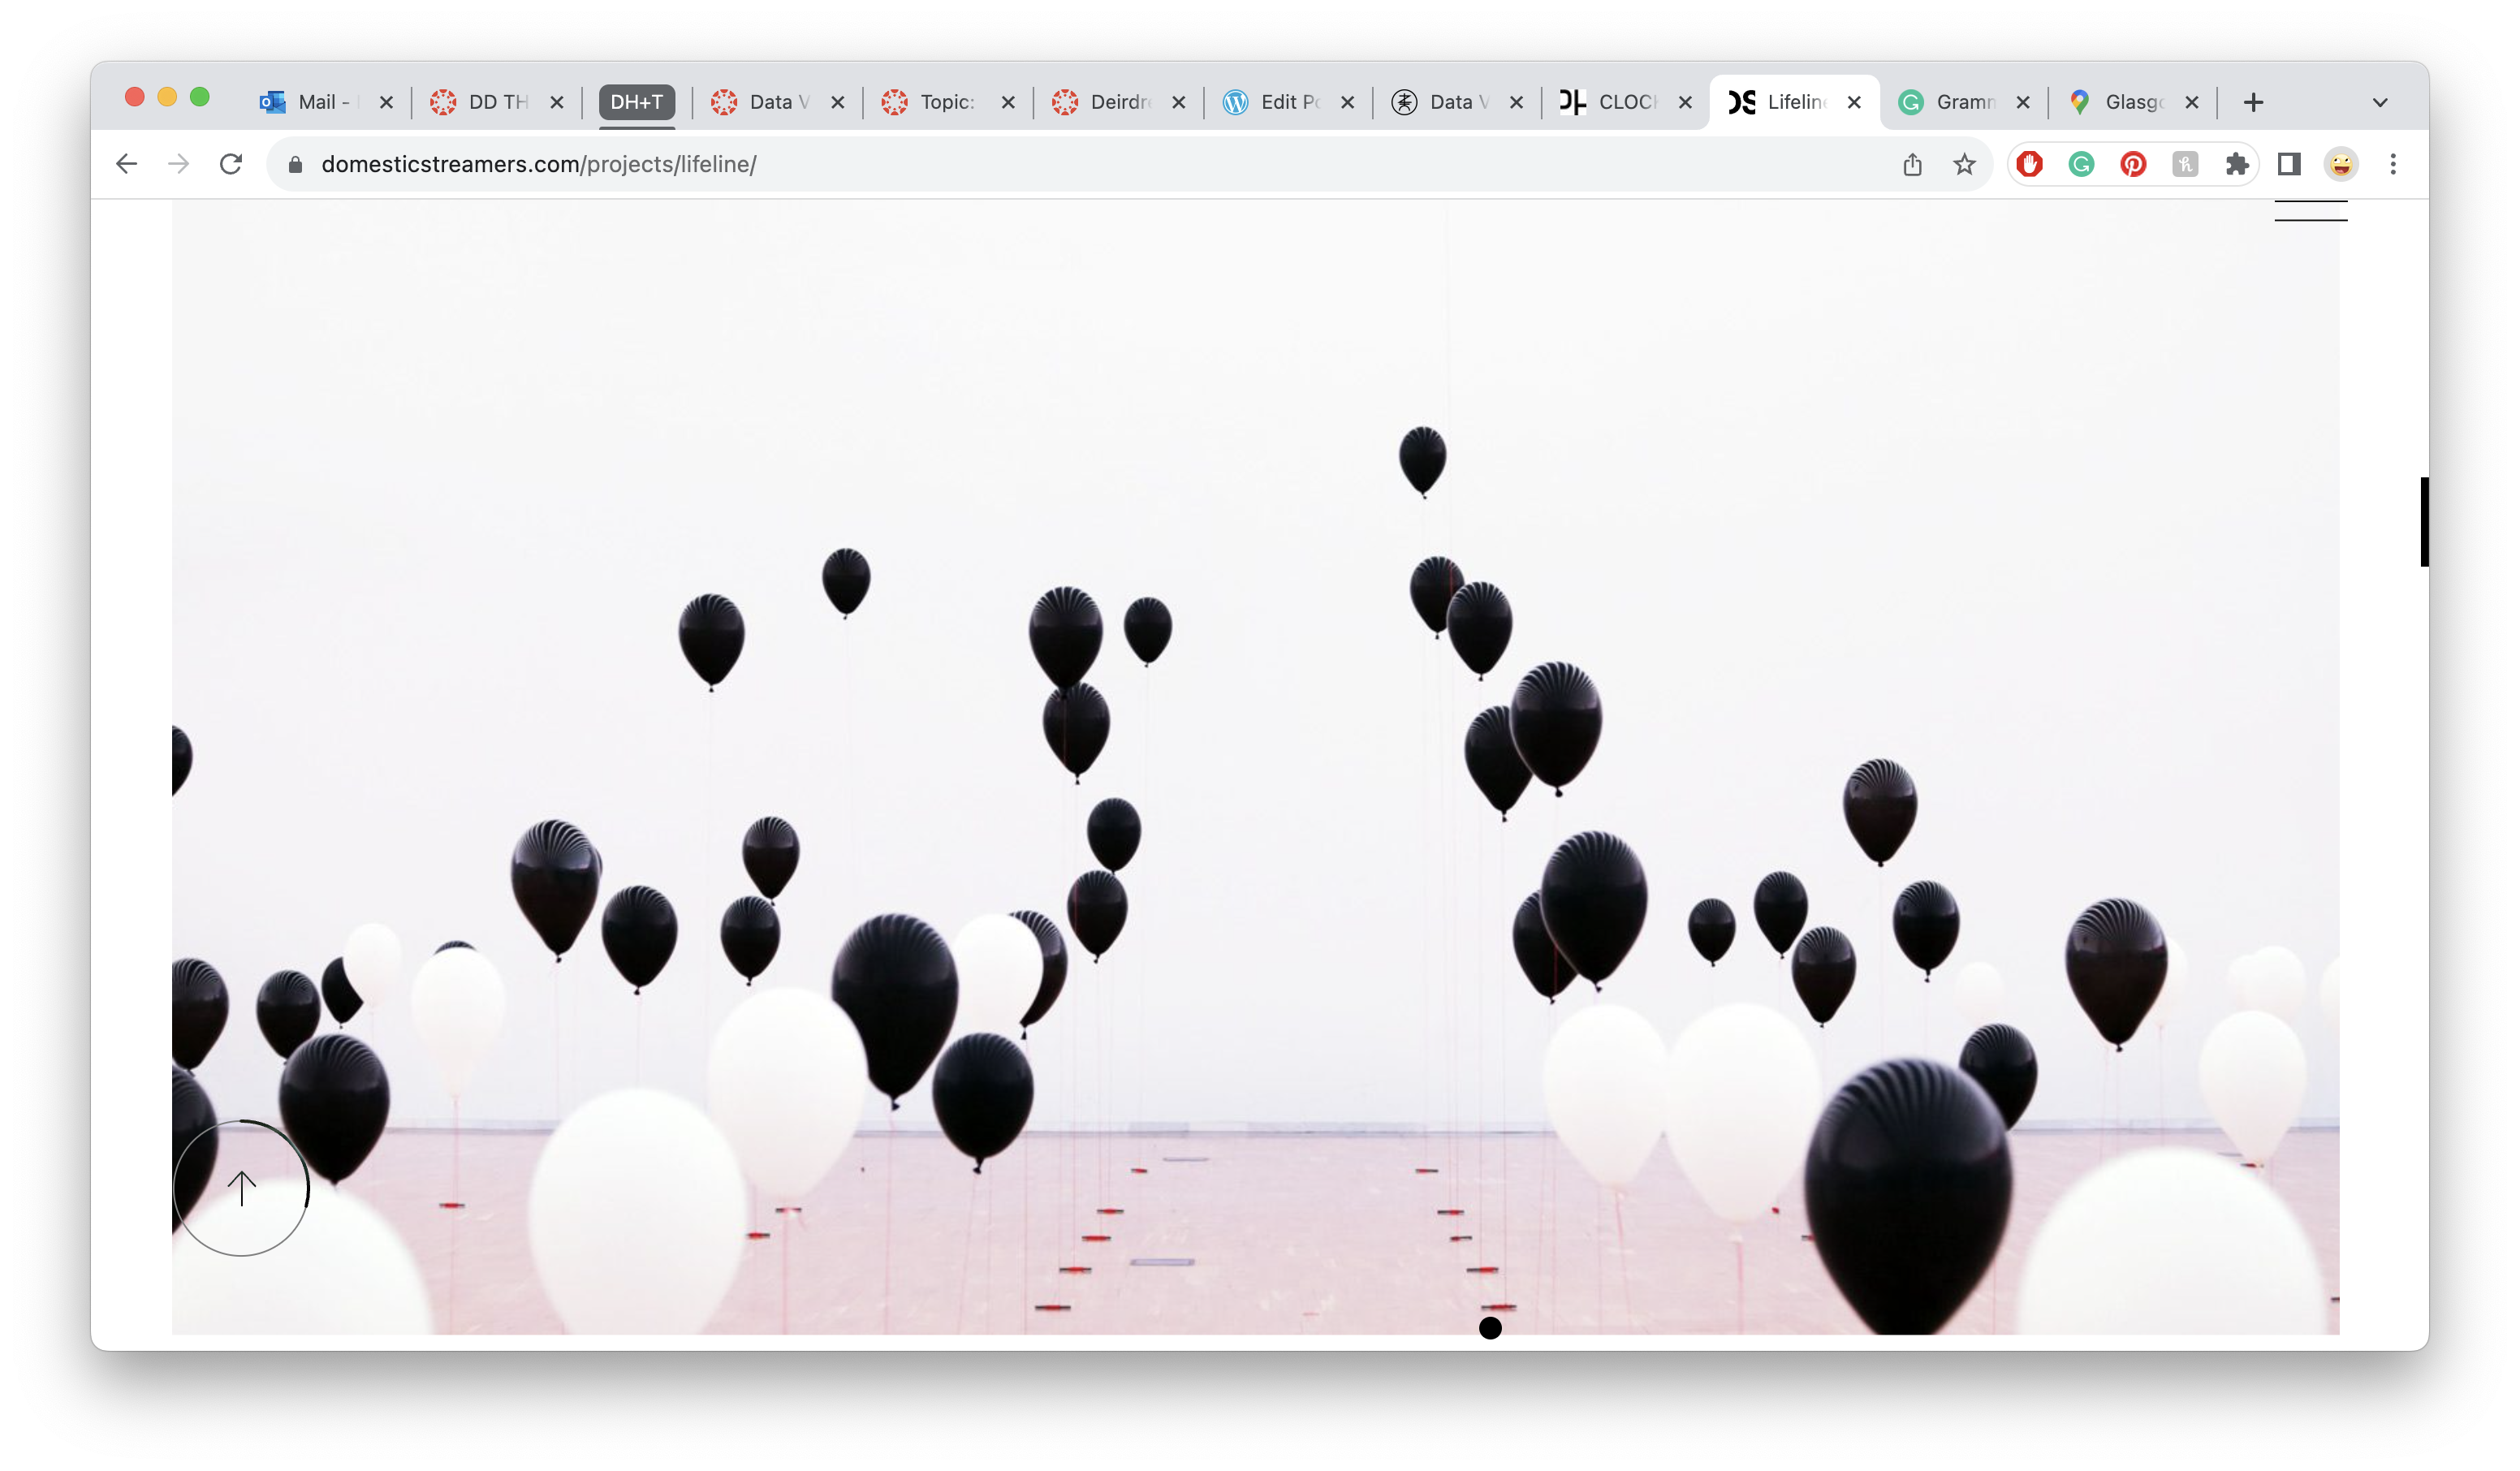Bookmark this page with the star icon
This screenshot has height=1471, width=2520.
coord(1964,164)
